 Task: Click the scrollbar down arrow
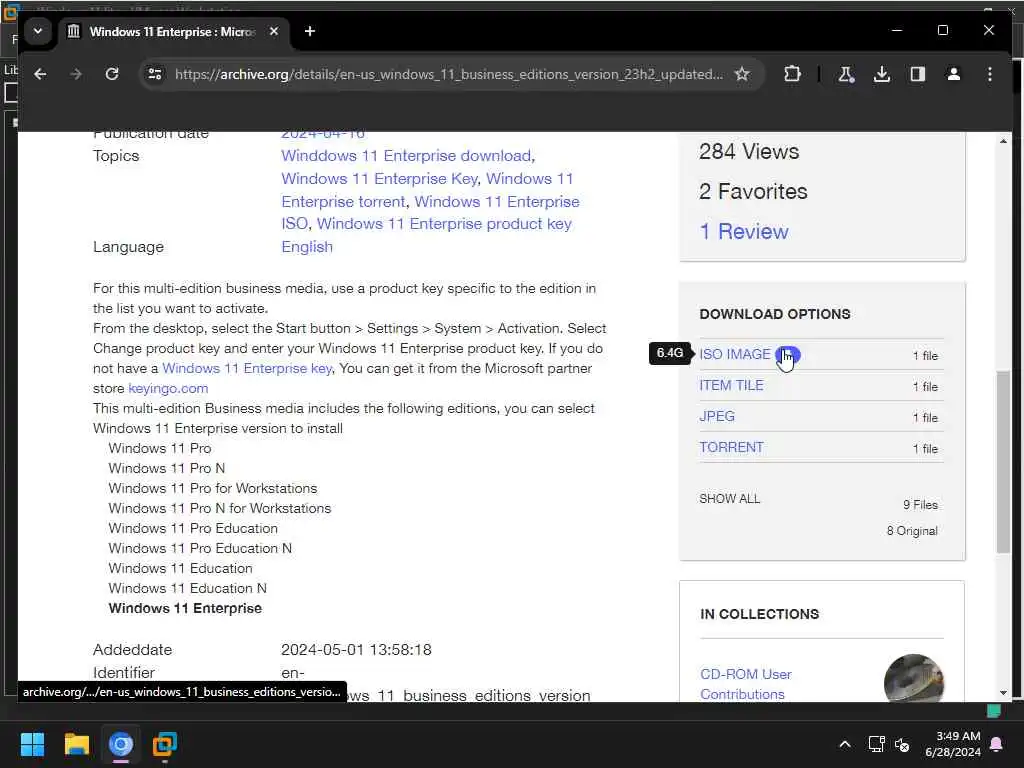tap(1003, 693)
